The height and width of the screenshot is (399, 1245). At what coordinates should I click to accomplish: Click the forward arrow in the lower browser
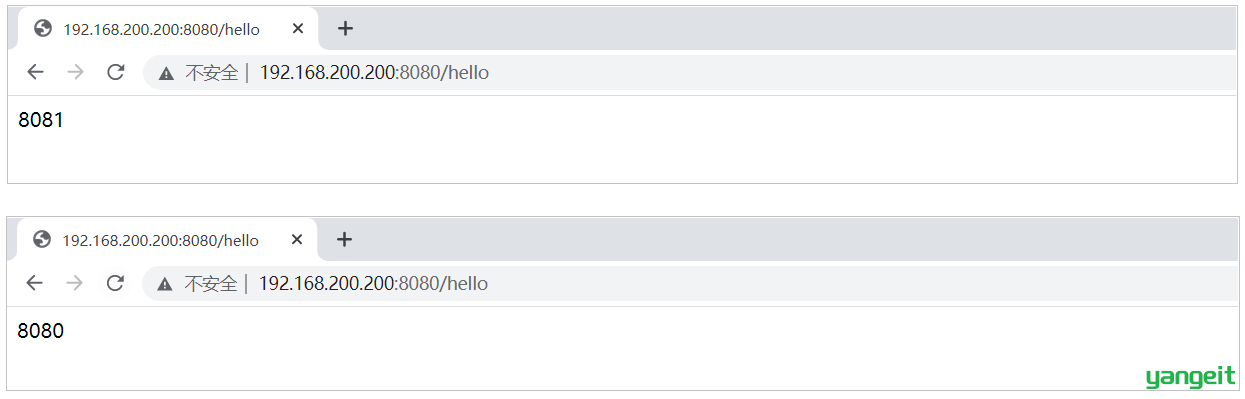(74, 283)
